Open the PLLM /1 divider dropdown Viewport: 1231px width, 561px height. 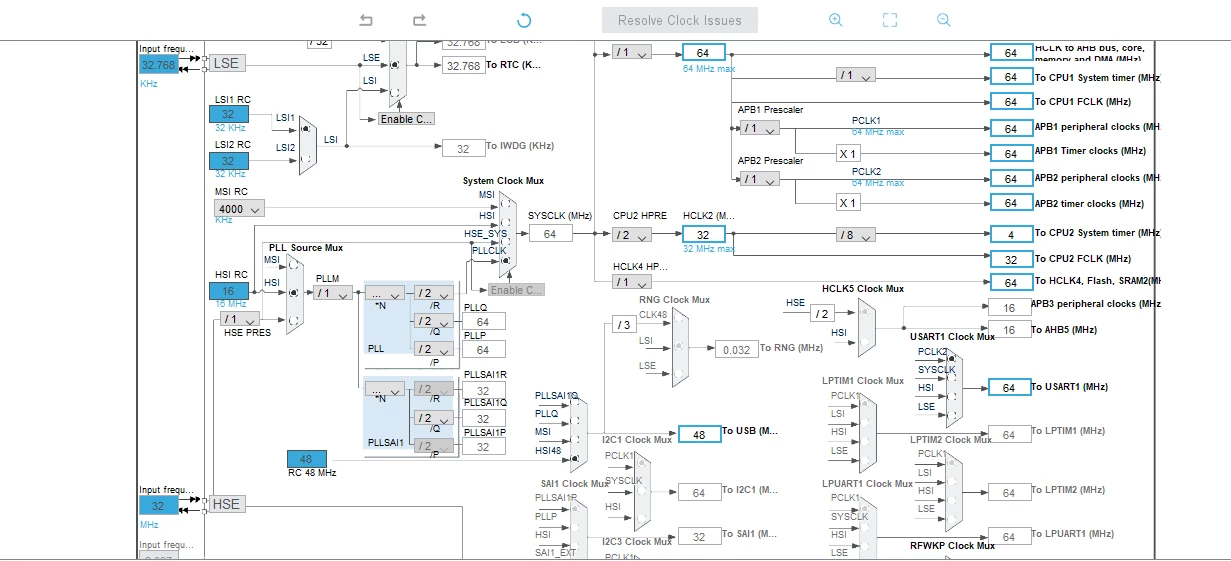333,293
